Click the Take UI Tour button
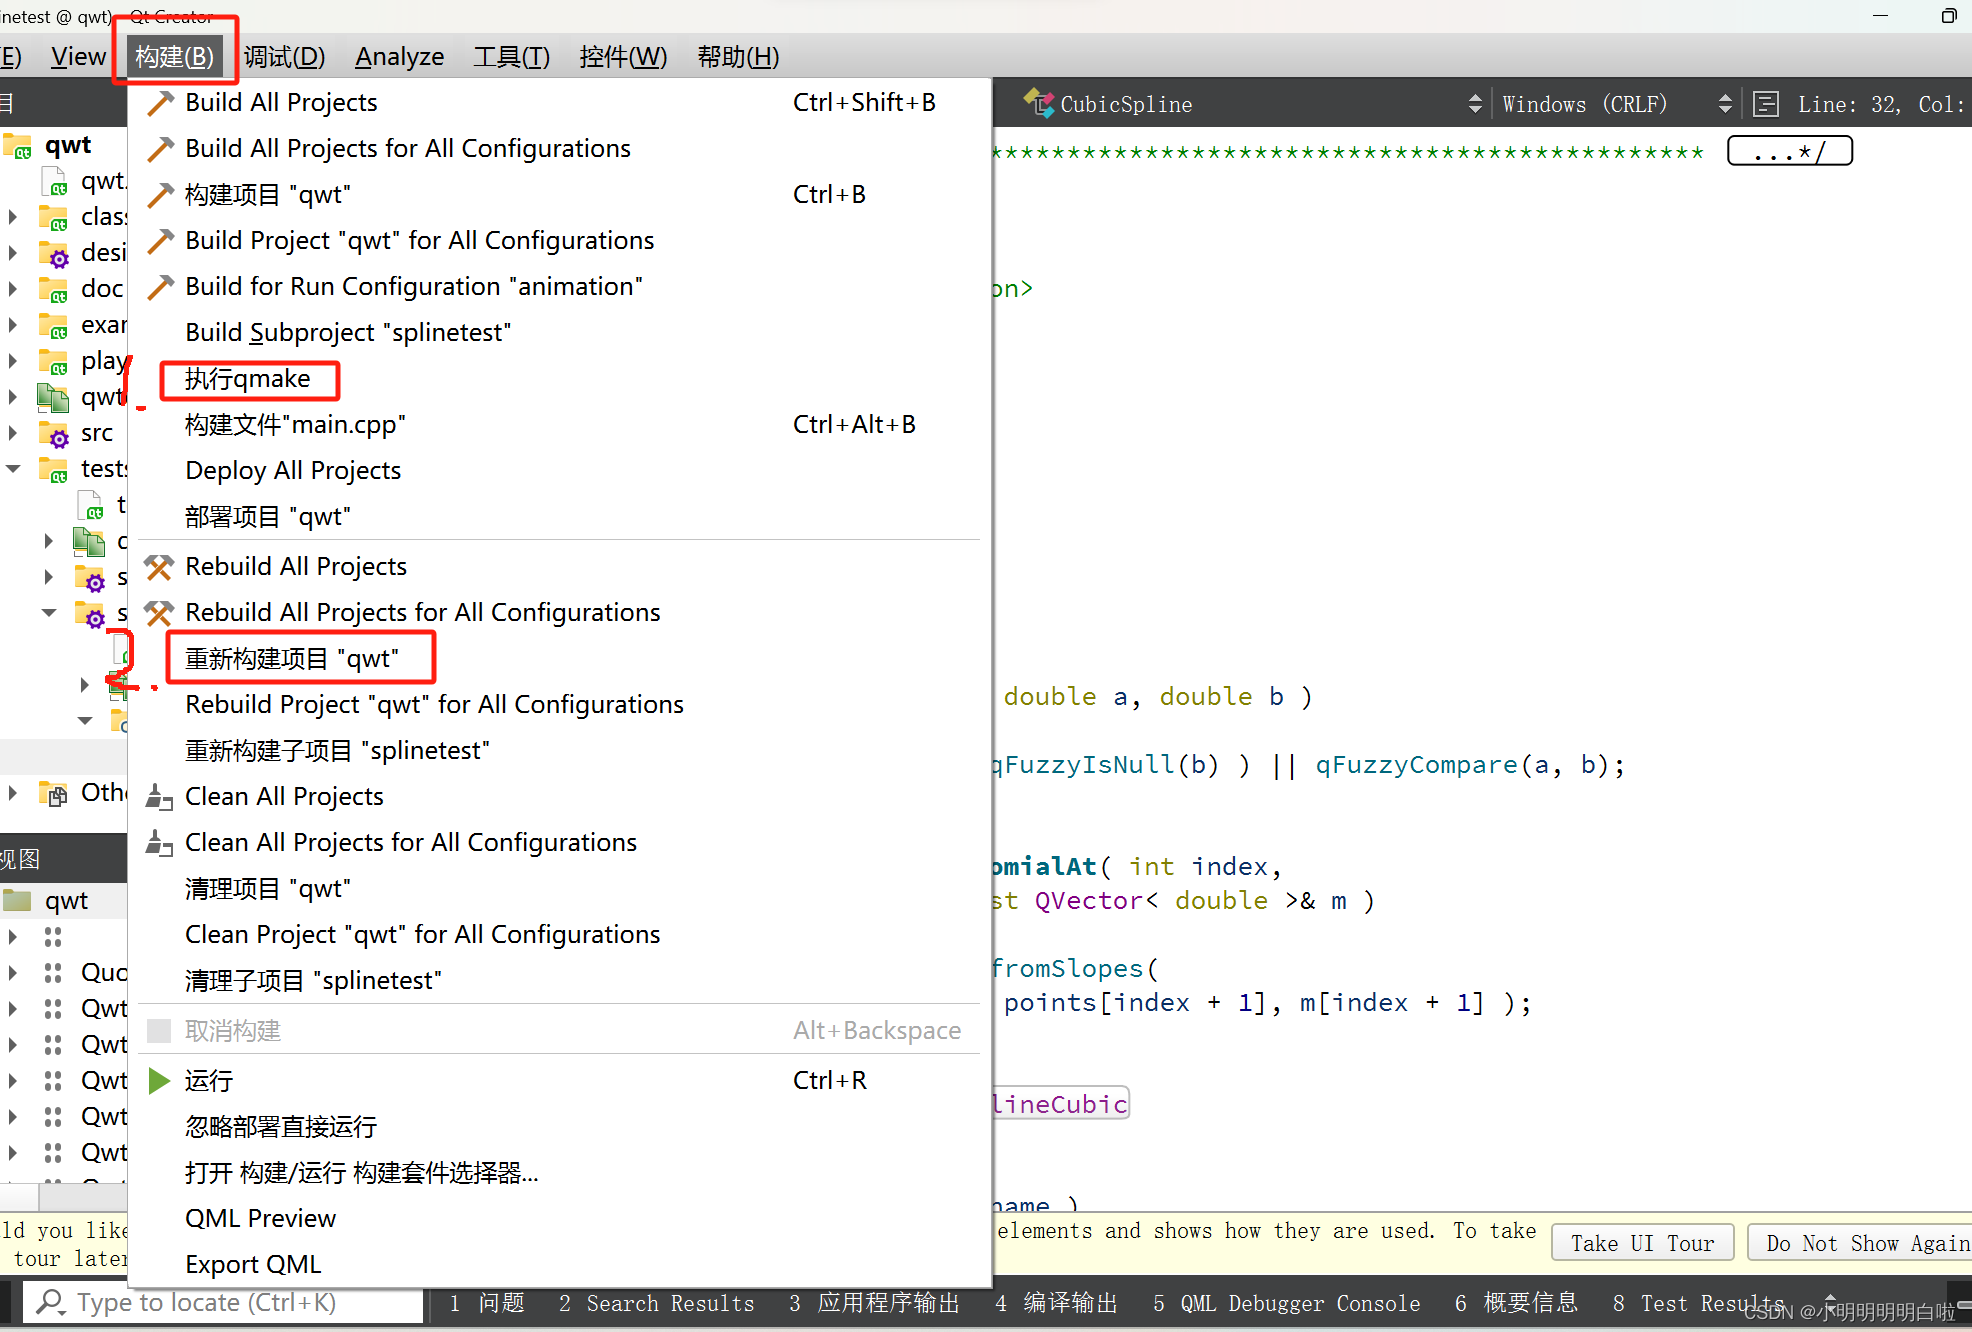1972x1332 pixels. pyautogui.click(x=1641, y=1243)
